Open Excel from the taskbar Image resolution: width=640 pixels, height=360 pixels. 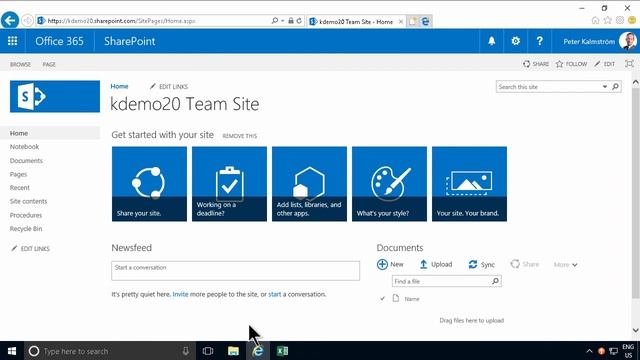coord(282,351)
